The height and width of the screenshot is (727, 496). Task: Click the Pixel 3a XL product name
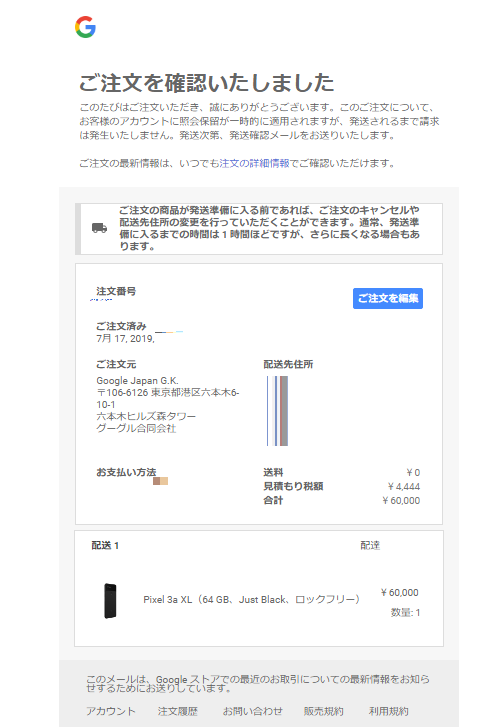click(252, 599)
